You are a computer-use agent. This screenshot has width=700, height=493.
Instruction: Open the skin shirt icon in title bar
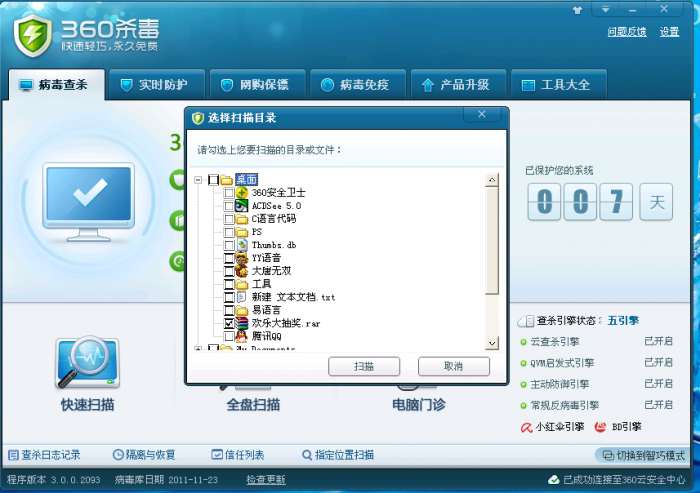[x=578, y=10]
